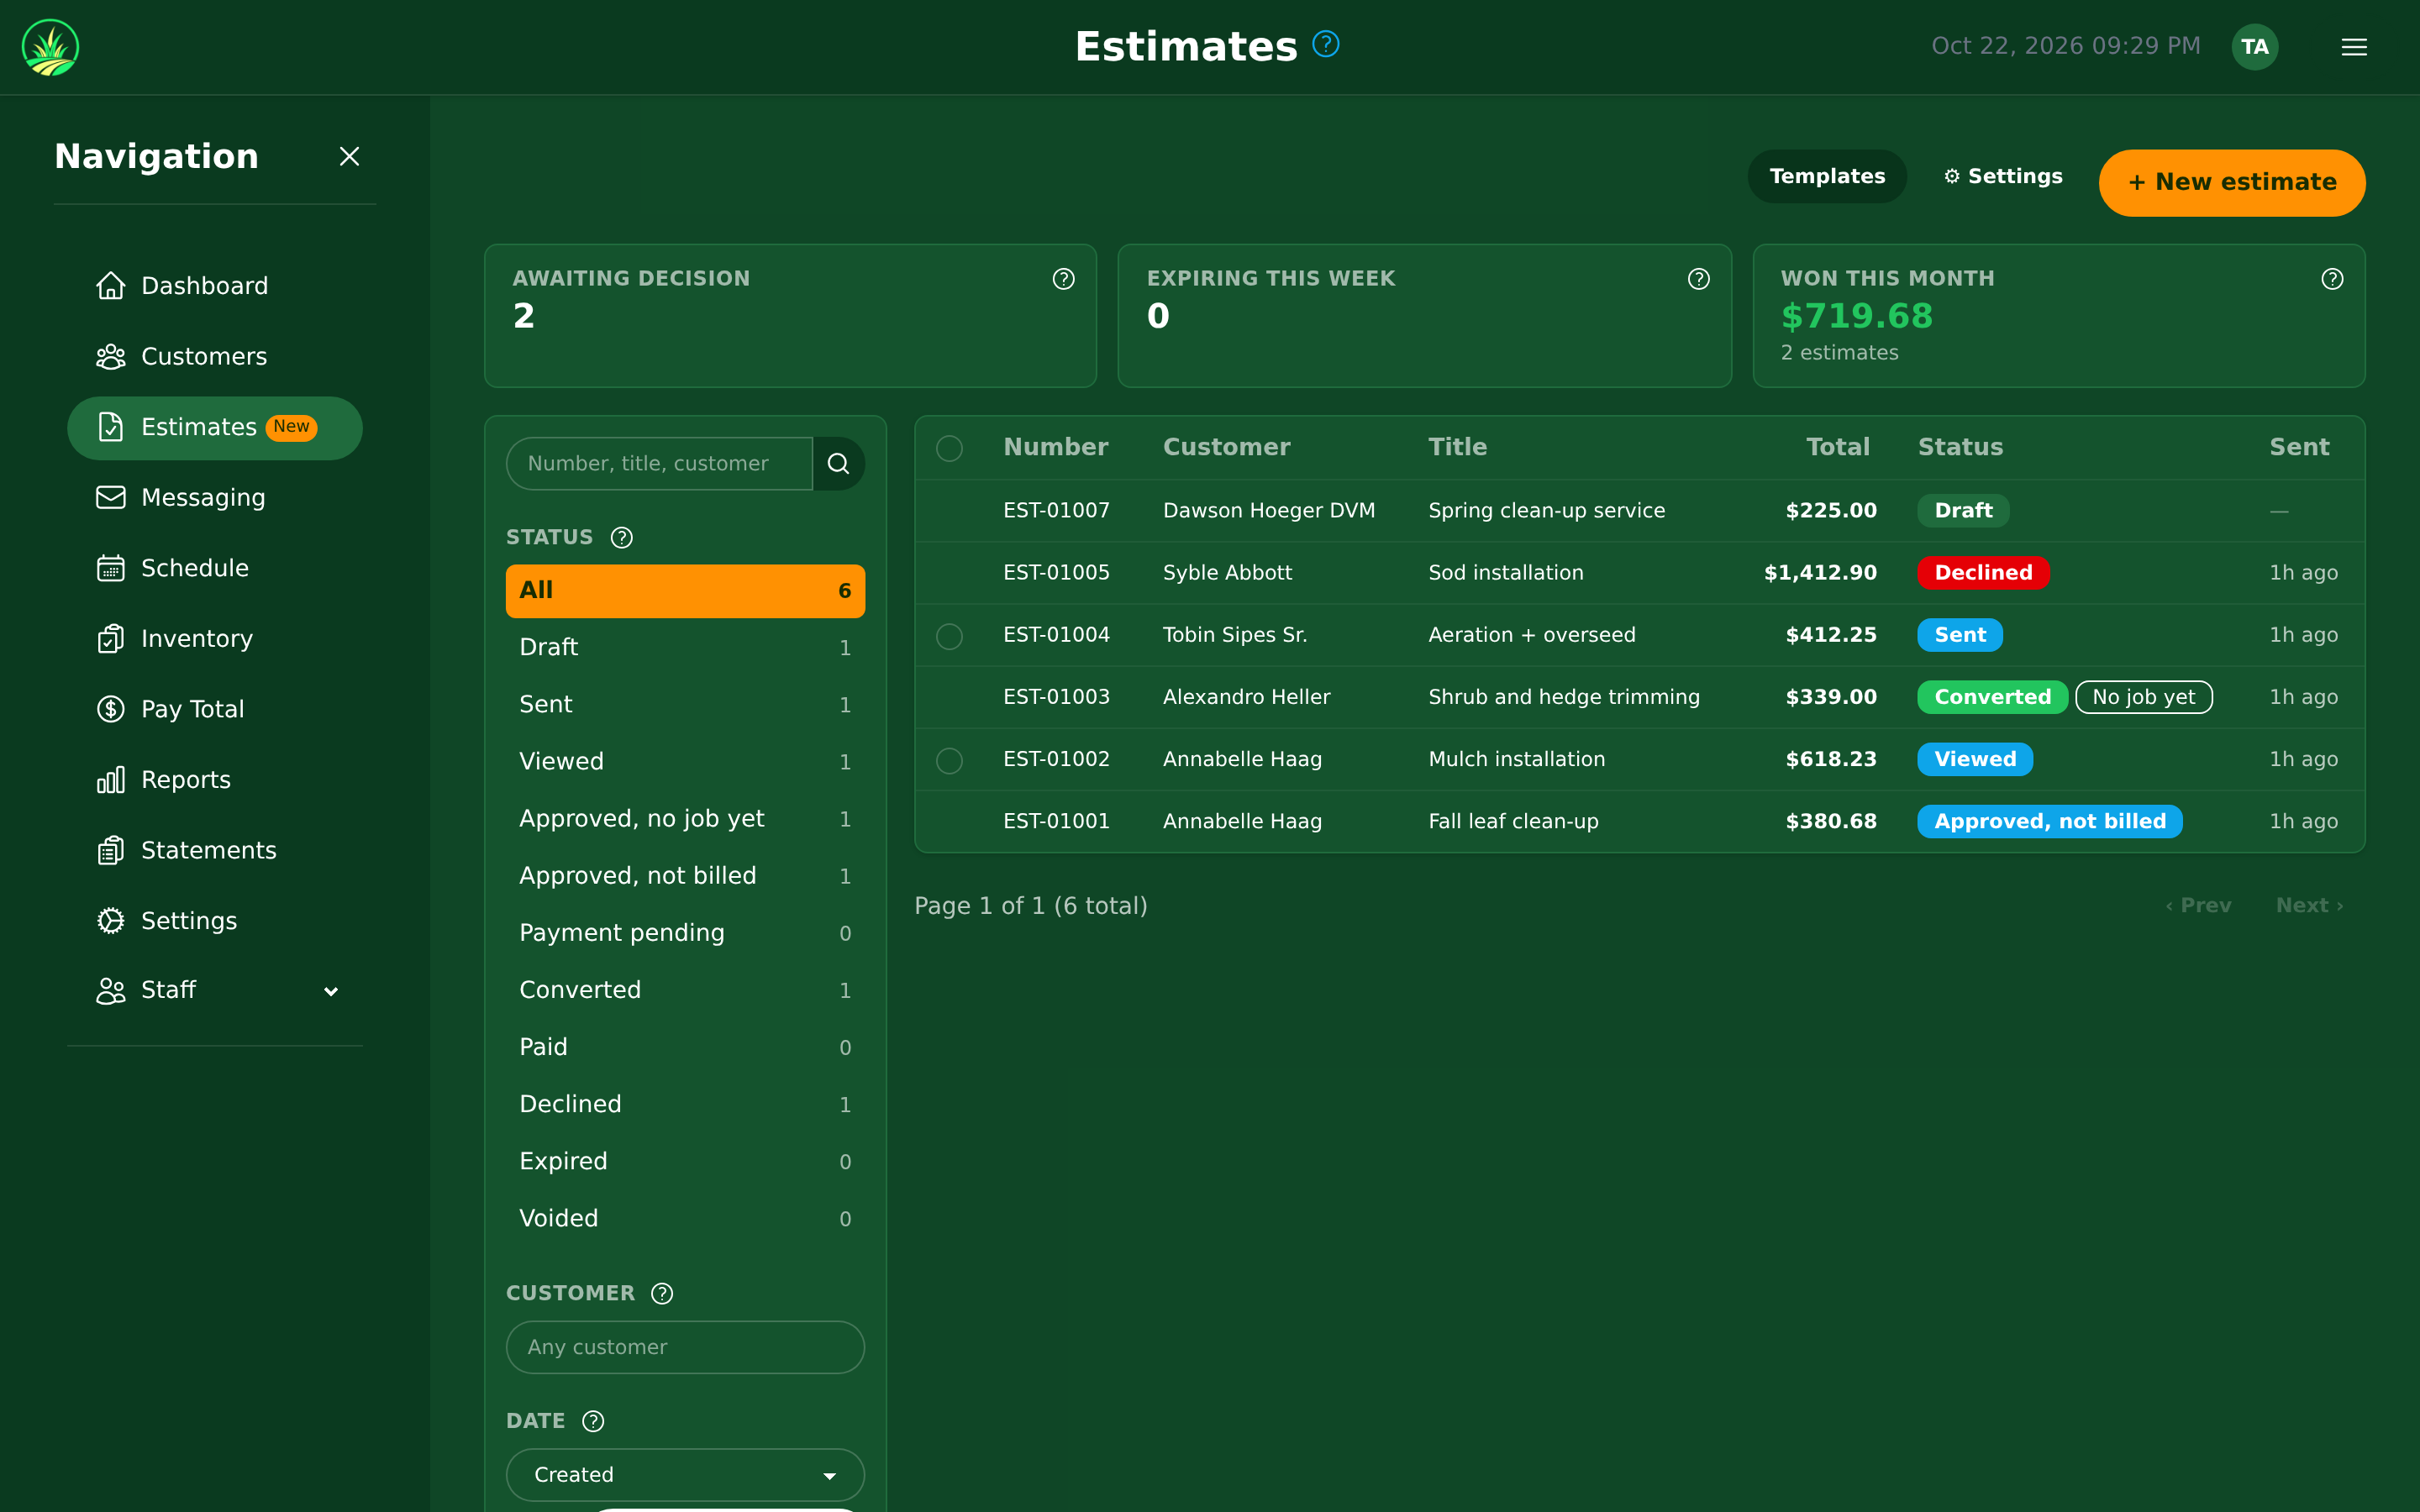This screenshot has width=2420, height=1512.
Task: Click the search magnifier icon
Action: coord(838,464)
